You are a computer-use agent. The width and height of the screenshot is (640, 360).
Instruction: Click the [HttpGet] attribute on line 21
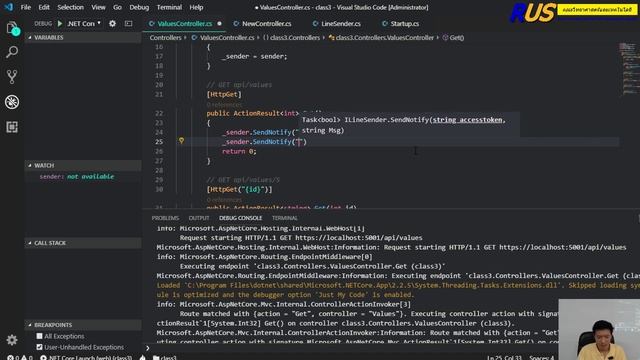(224, 94)
